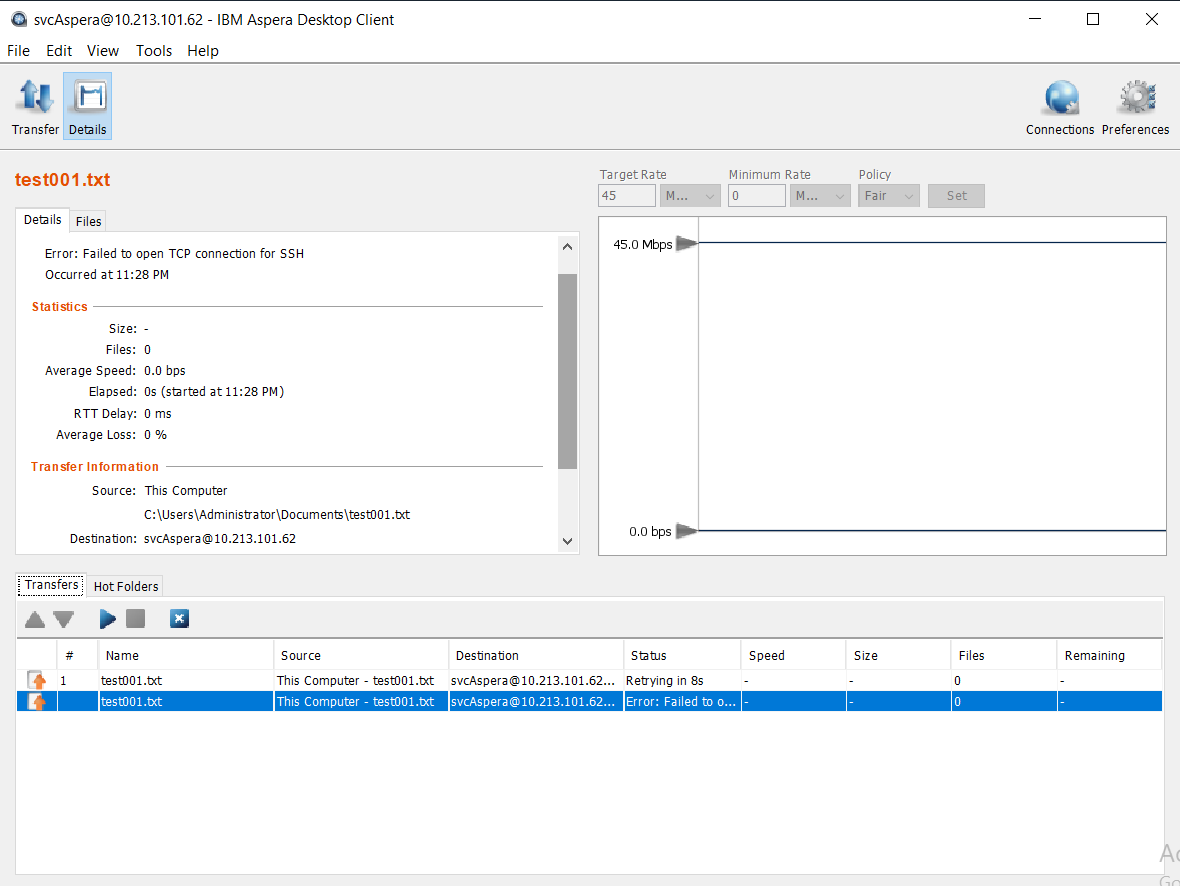This screenshot has width=1180, height=886.
Task: Expand the Policy dropdown showing Fair
Action: click(888, 196)
